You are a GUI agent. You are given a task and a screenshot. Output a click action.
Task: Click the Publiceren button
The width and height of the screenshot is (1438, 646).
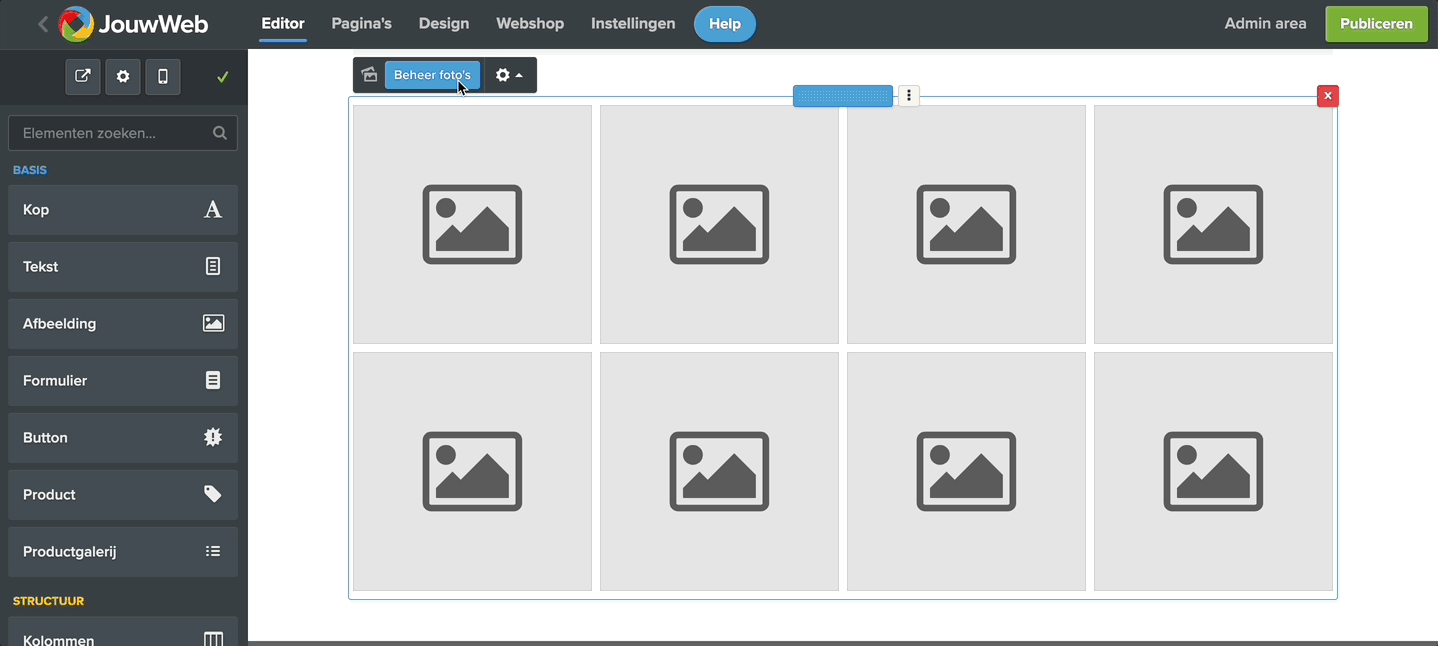(x=1376, y=24)
